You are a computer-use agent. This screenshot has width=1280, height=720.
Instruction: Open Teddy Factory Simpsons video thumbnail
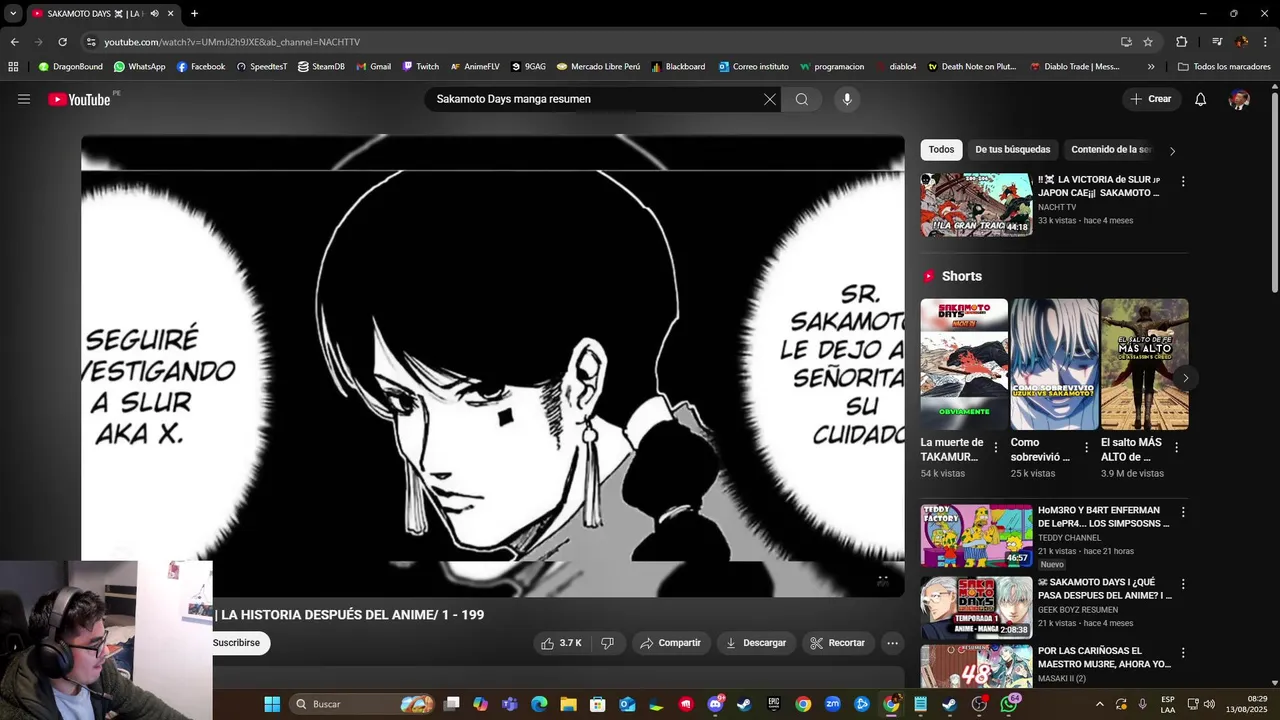[976, 535]
